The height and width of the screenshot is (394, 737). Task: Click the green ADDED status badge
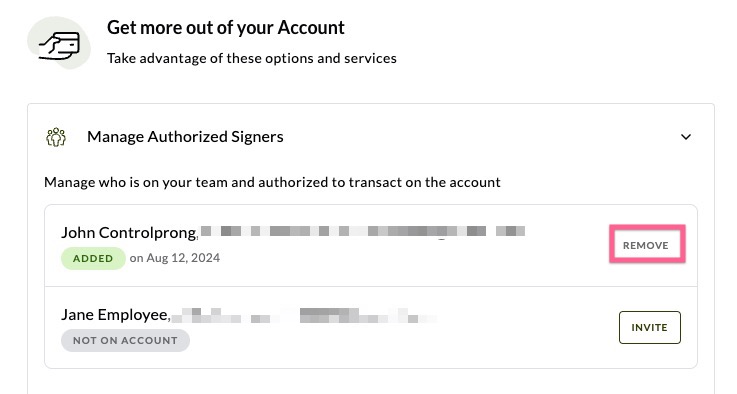(93, 258)
